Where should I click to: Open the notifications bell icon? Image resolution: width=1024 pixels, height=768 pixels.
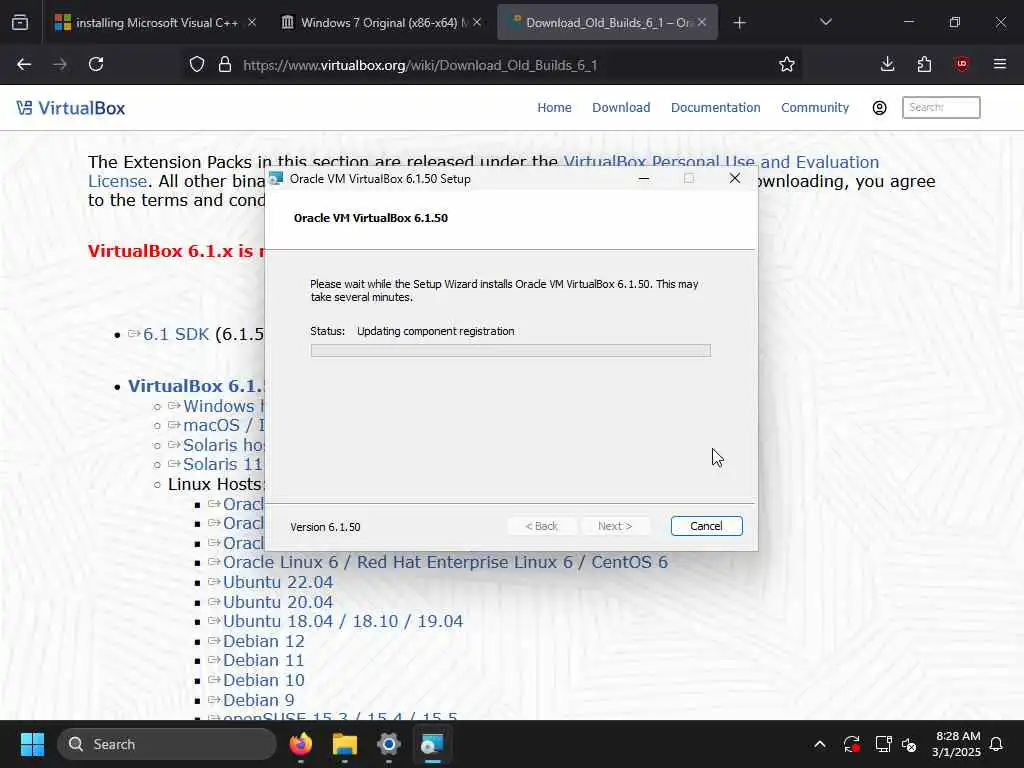(996, 744)
